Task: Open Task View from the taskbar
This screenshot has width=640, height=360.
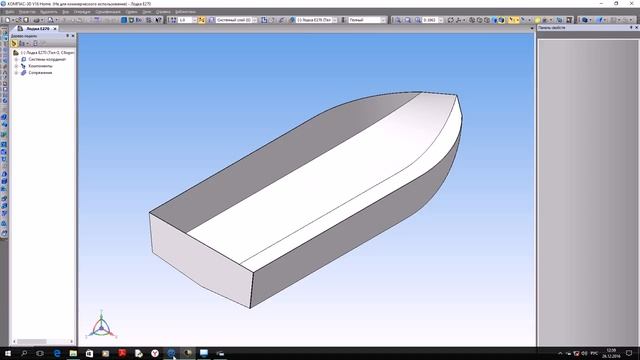Action: [x=40, y=353]
